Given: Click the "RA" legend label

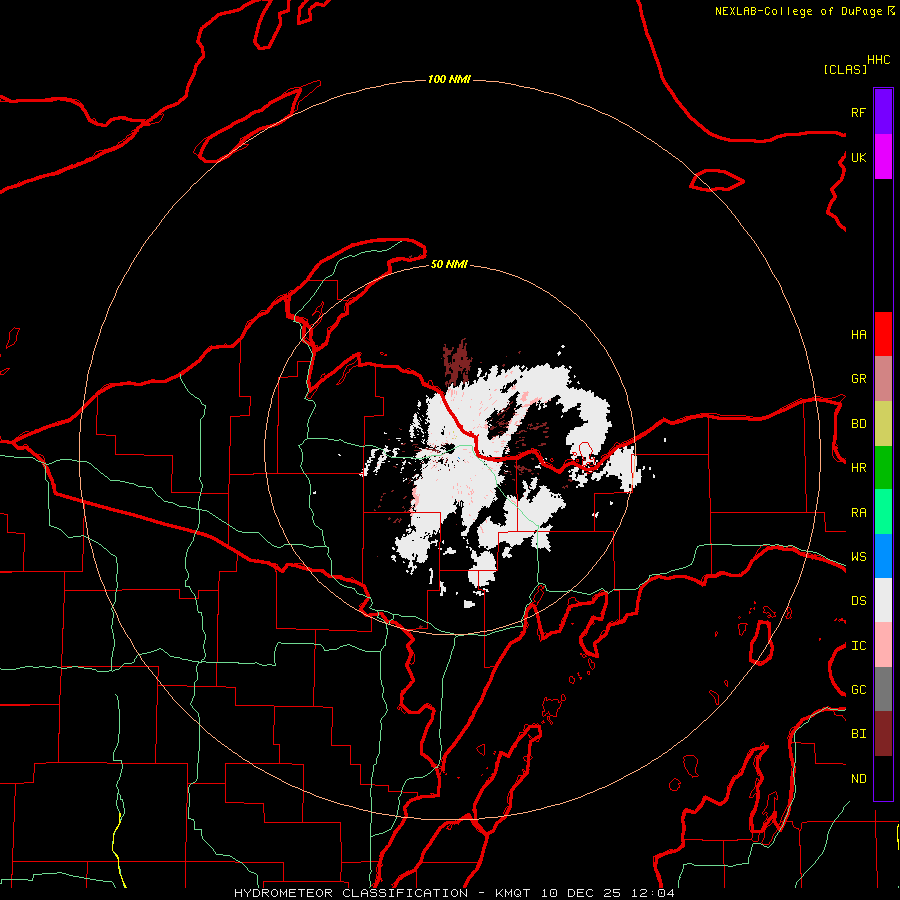Looking at the screenshot, I should [x=858, y=513].
